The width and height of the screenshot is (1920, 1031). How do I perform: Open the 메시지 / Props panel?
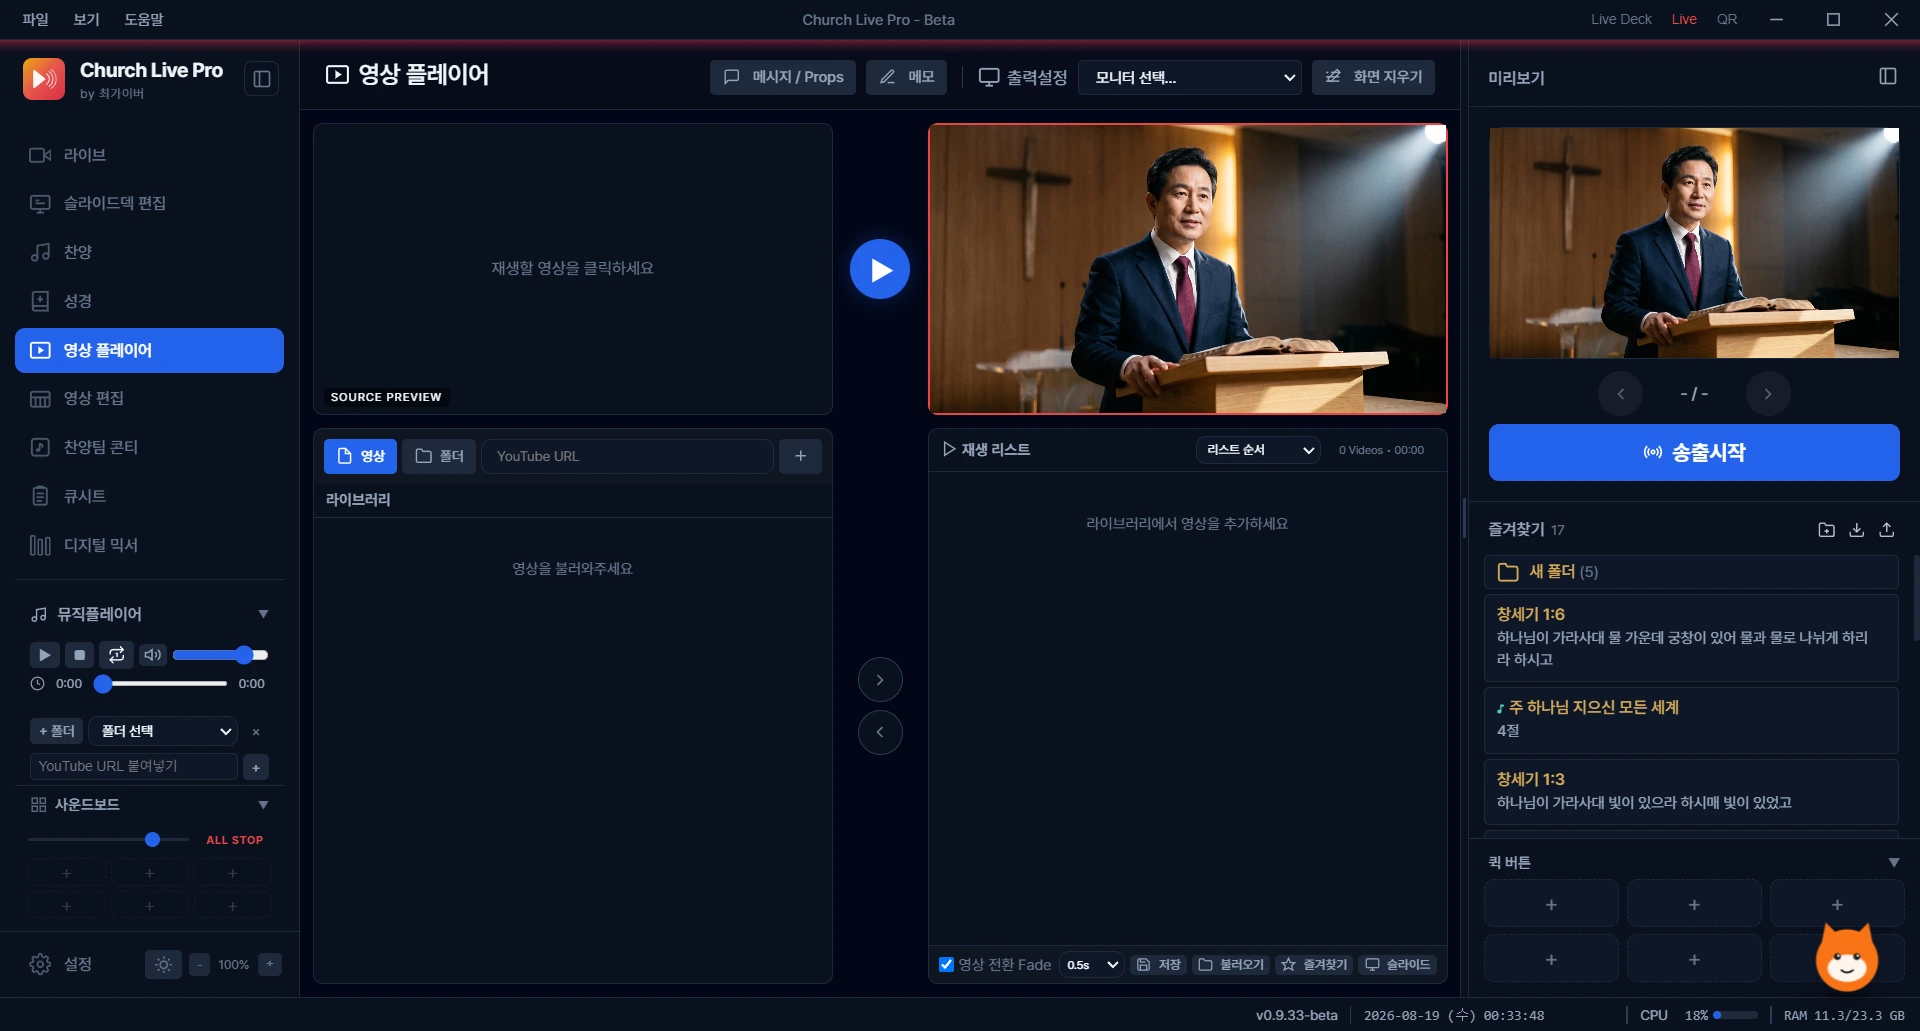point(783,77)
